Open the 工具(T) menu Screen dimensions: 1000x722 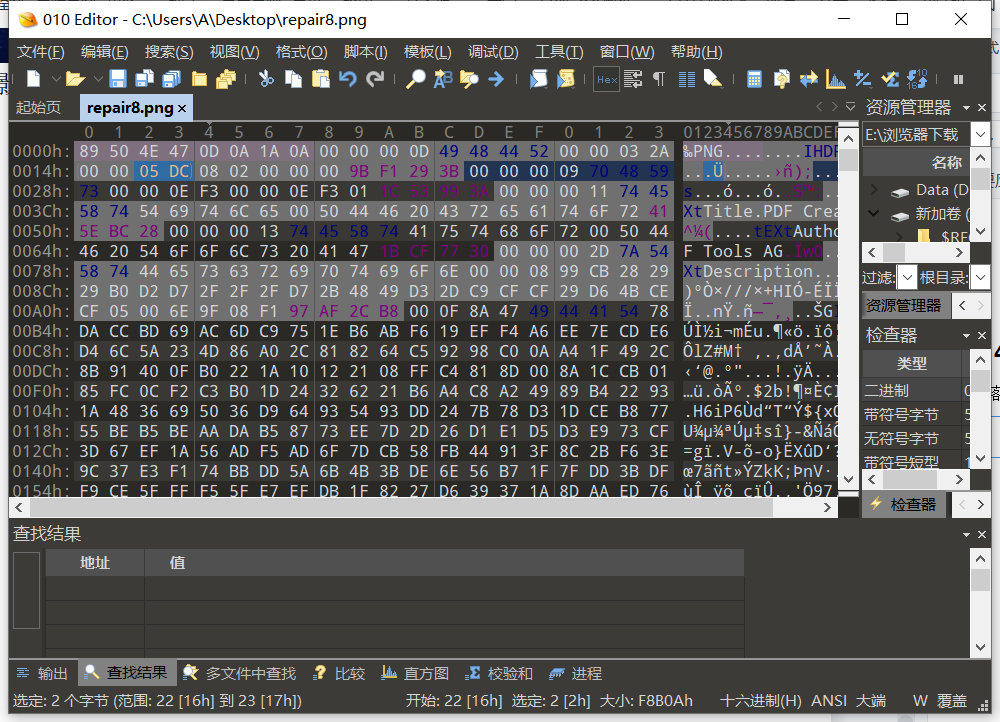559,52
